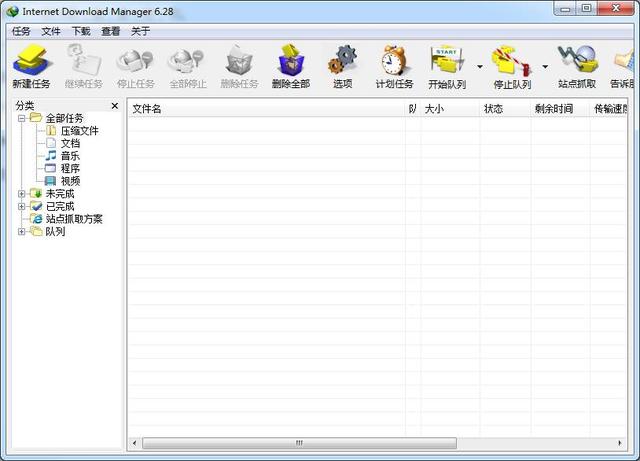Open the 下载 menu
Image resolution: width=640 pixels, height=461 pixels.
tap(81, 31)
